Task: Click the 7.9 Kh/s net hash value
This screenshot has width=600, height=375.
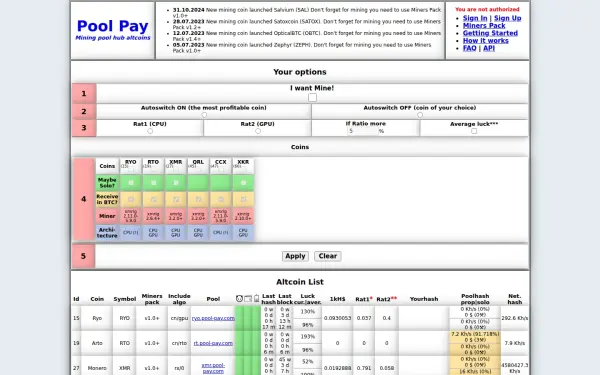Action: 515,343
